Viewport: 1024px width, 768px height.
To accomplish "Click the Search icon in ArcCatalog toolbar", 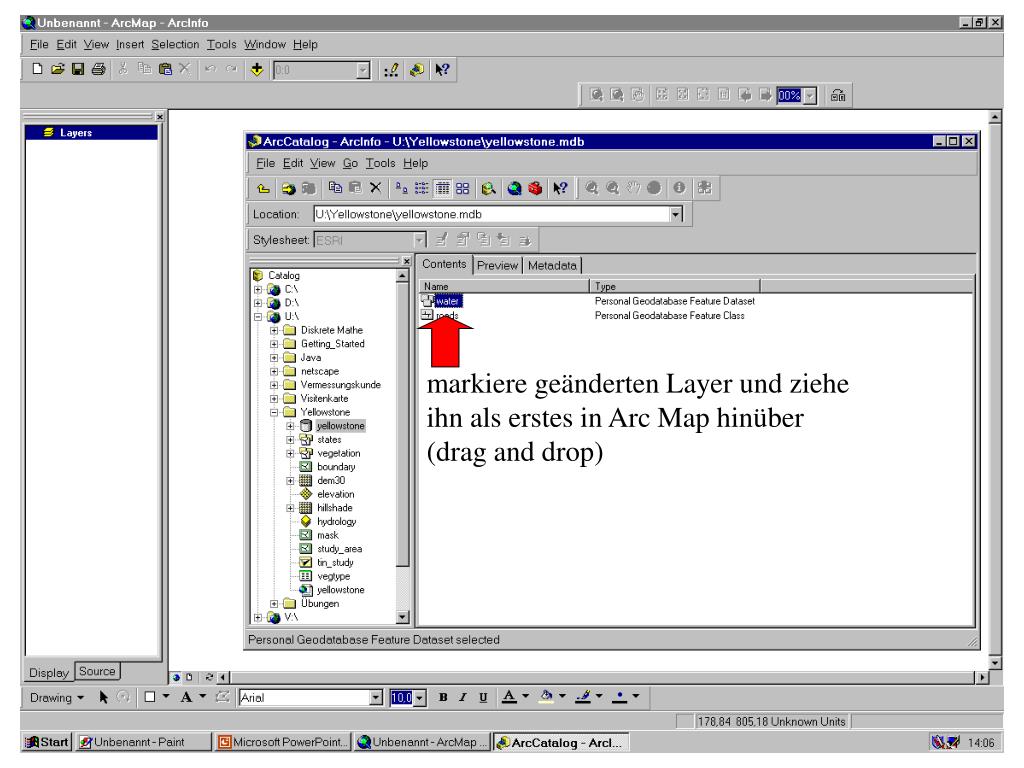I will click(x=488, y=188).
